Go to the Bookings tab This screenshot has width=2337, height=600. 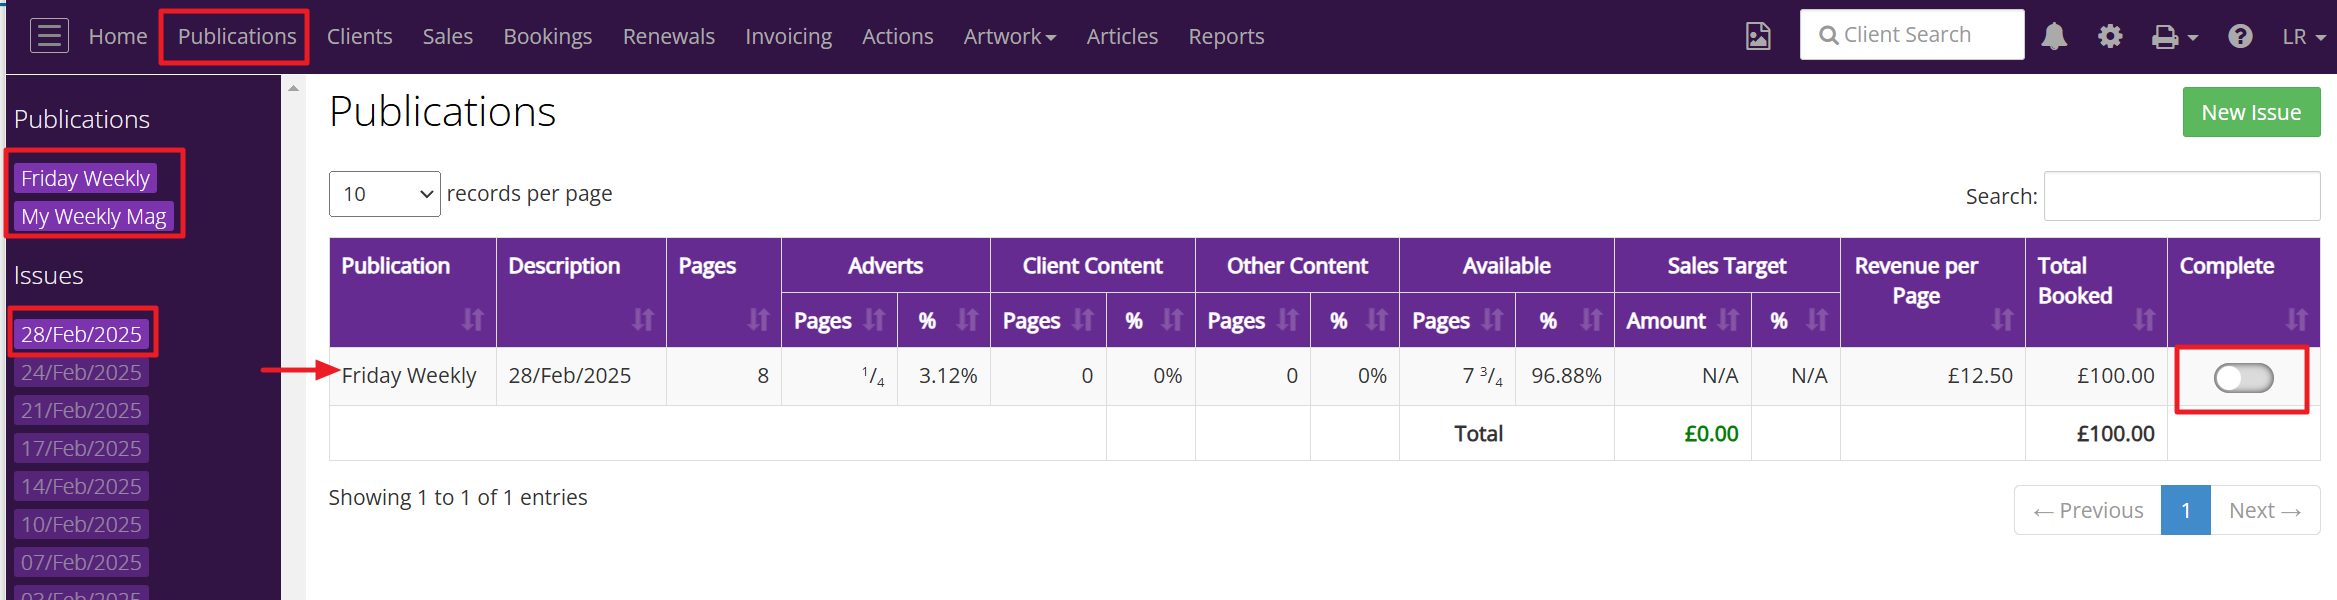point(547,37)
